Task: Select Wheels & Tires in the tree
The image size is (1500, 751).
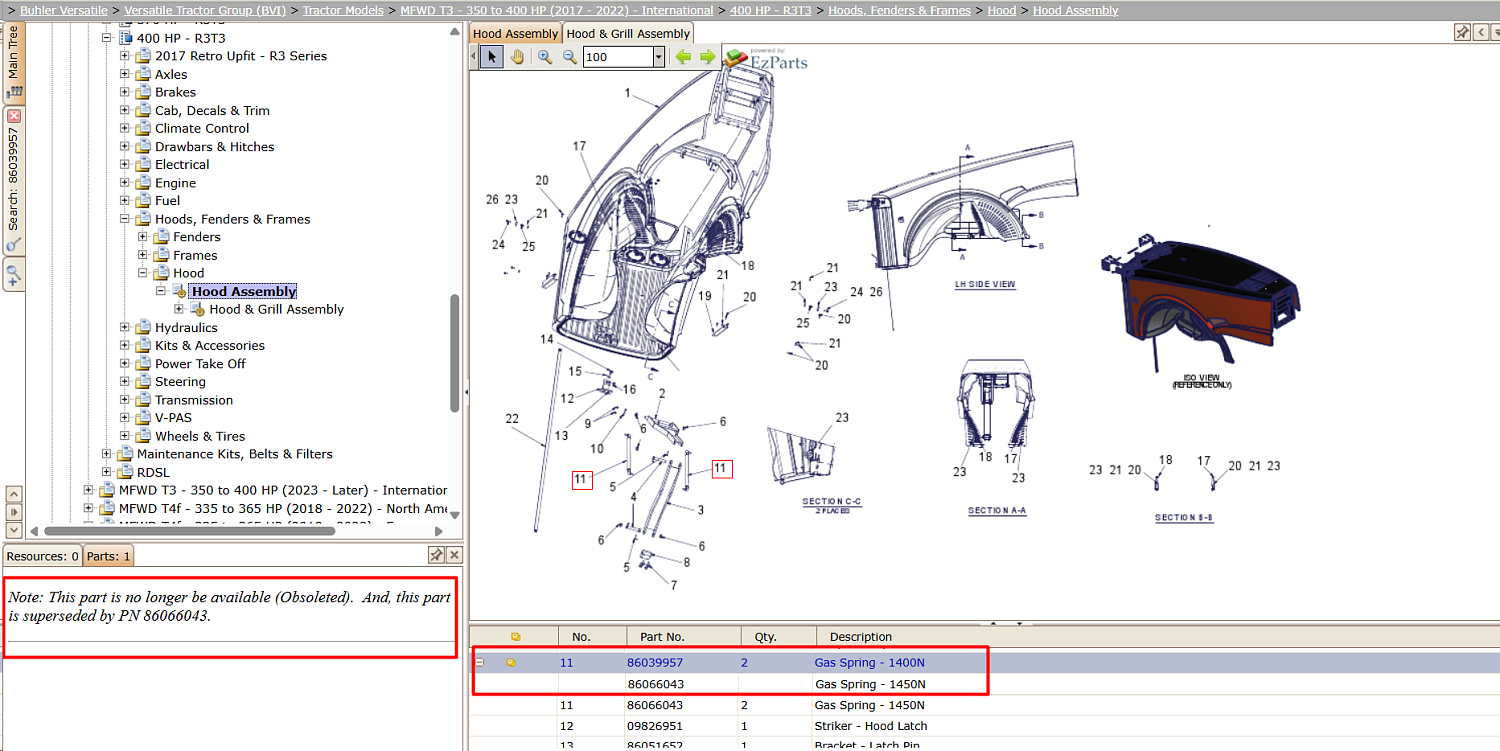Action: 200,436
